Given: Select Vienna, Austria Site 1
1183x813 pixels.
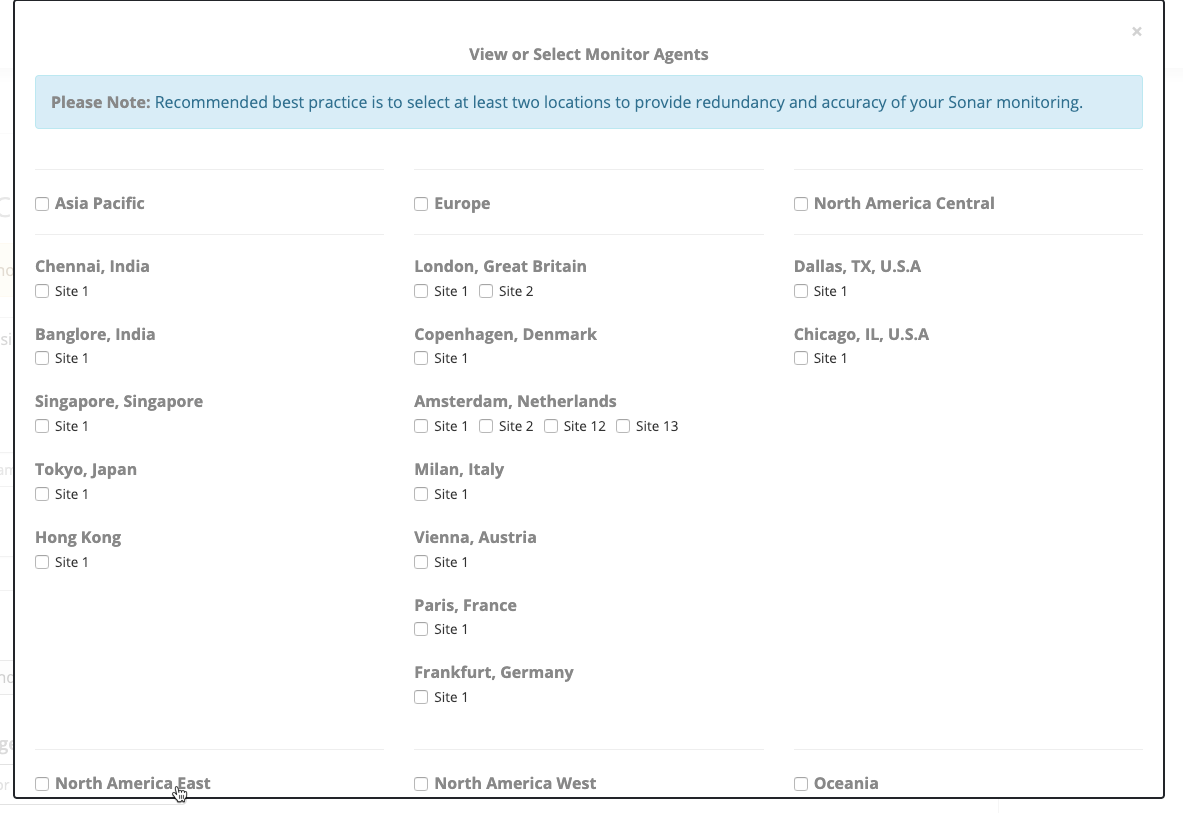Looking at the screenshot, I should pos(421,562).
